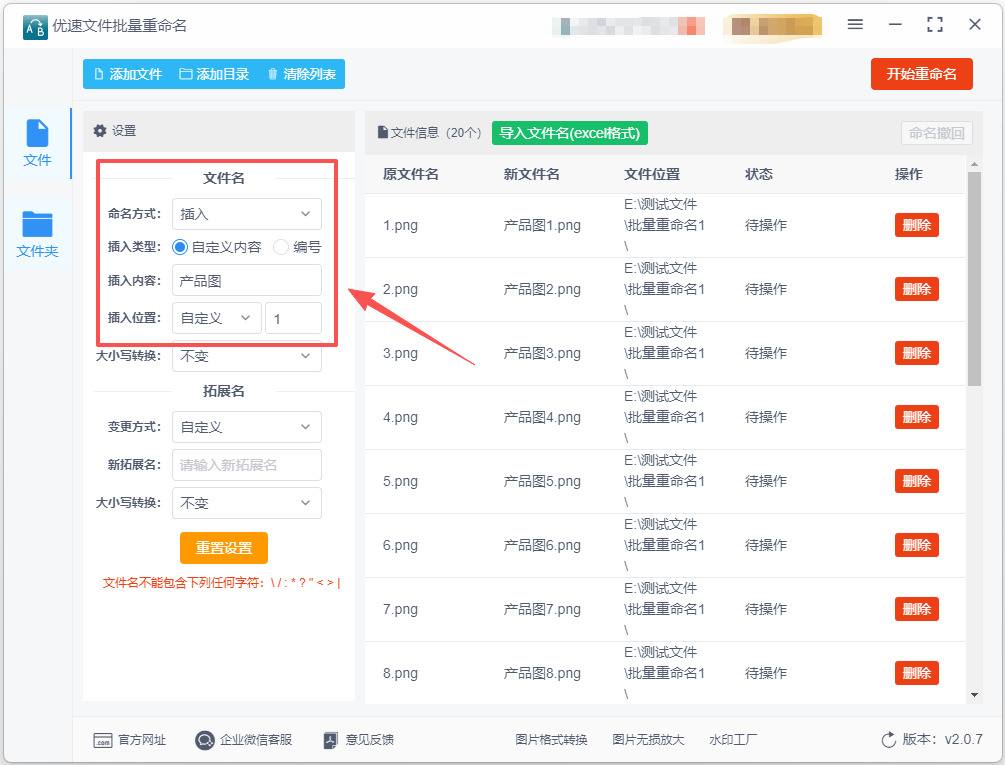Click the 设置 gear icon

pos(99,131)
